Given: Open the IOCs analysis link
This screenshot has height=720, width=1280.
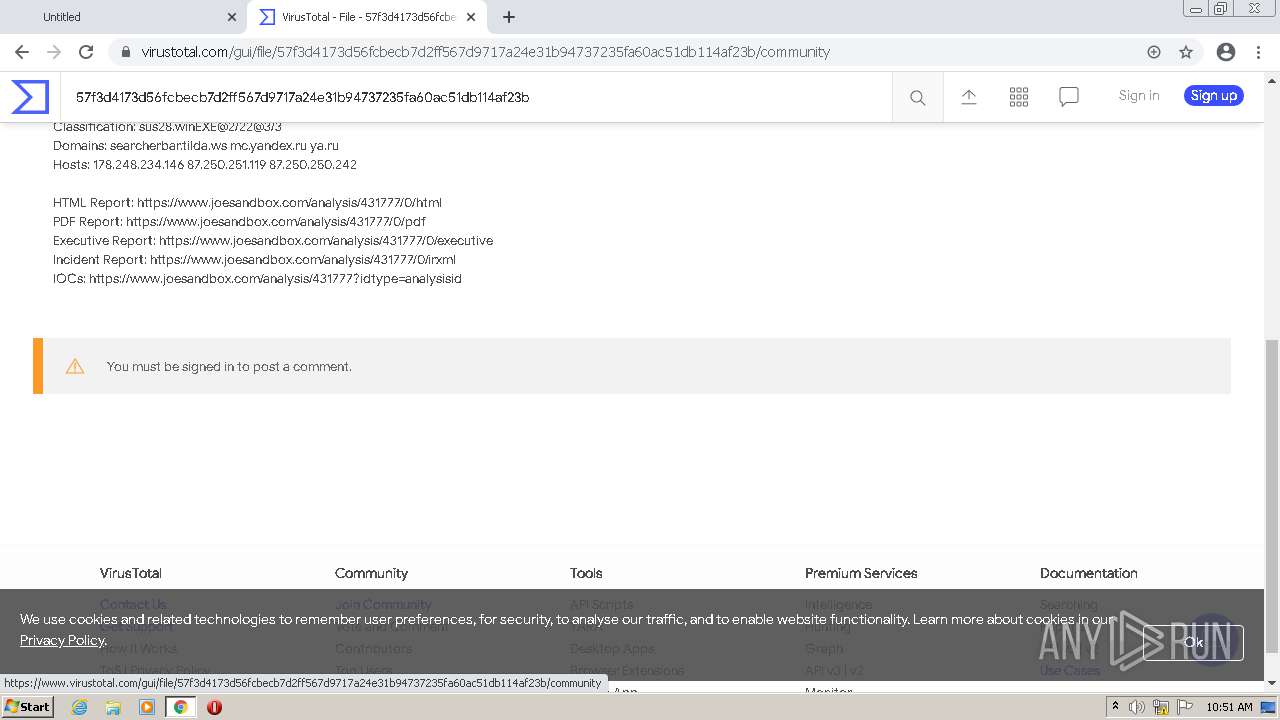Looking at the screenshot, I should 275,278.
